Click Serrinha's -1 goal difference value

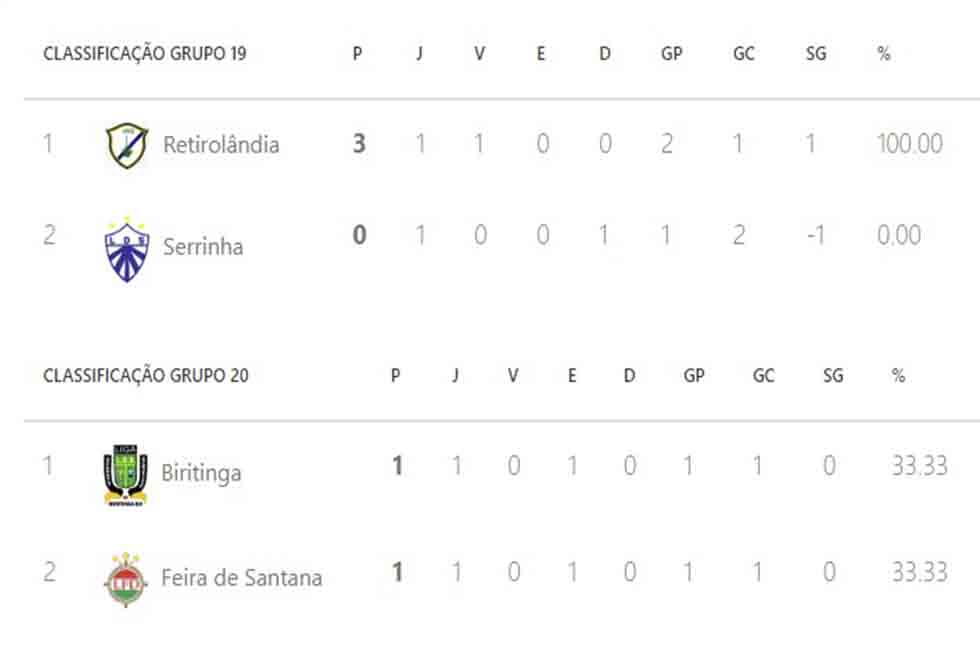[816, 236]
